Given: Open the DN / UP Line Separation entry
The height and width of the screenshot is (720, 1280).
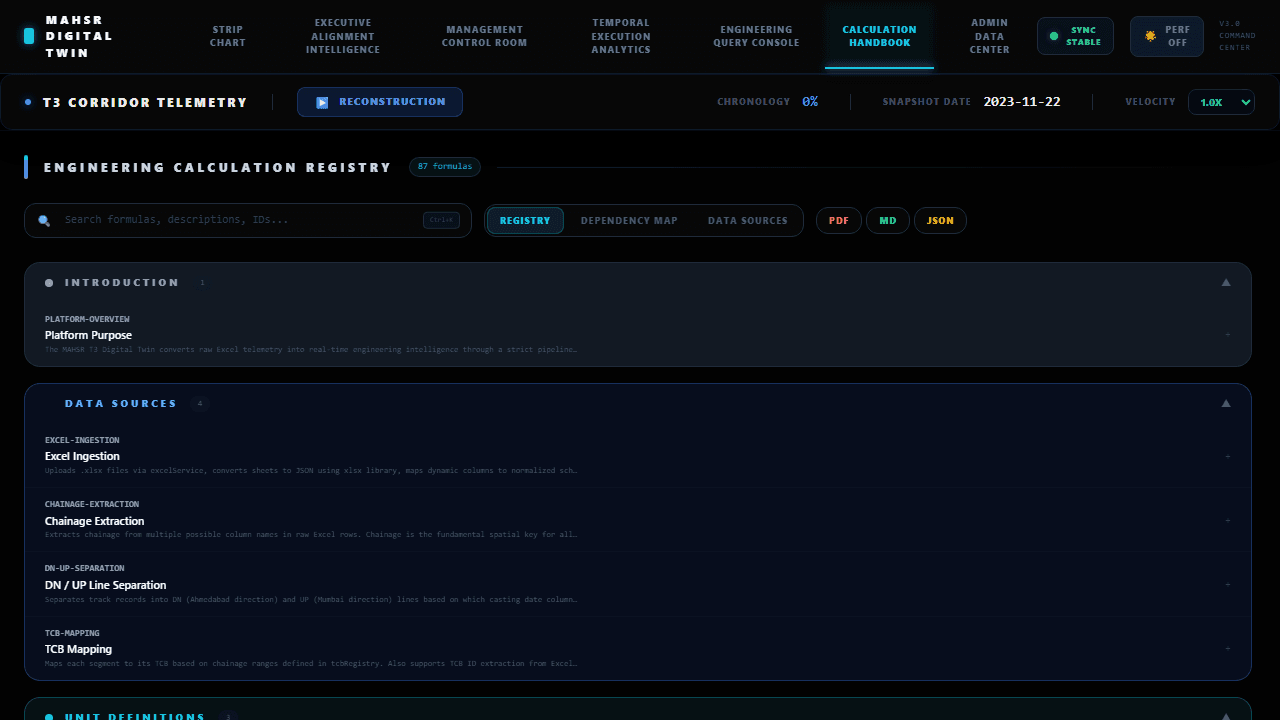Looking at the screenshot, I should (x=638, y=585).
